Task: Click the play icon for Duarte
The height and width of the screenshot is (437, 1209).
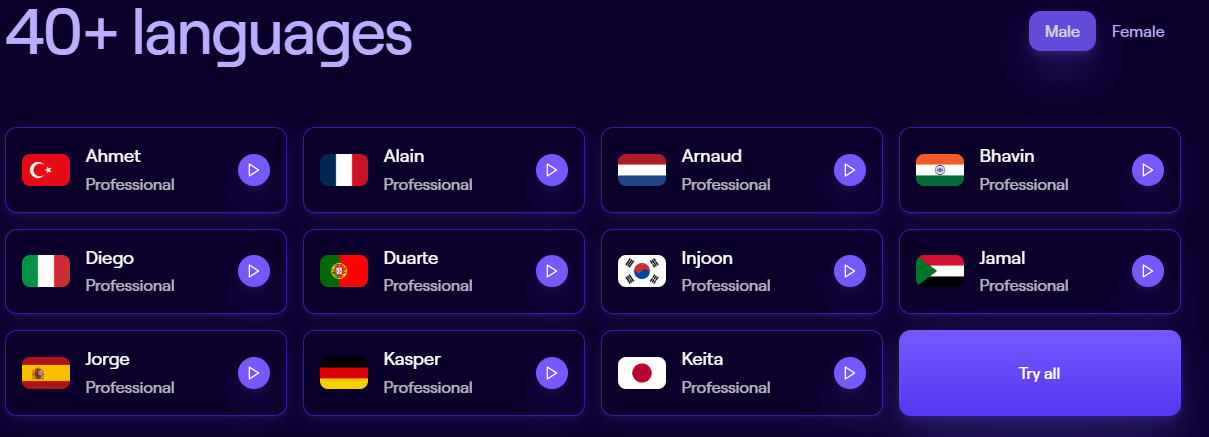Action: click(552, 271)
